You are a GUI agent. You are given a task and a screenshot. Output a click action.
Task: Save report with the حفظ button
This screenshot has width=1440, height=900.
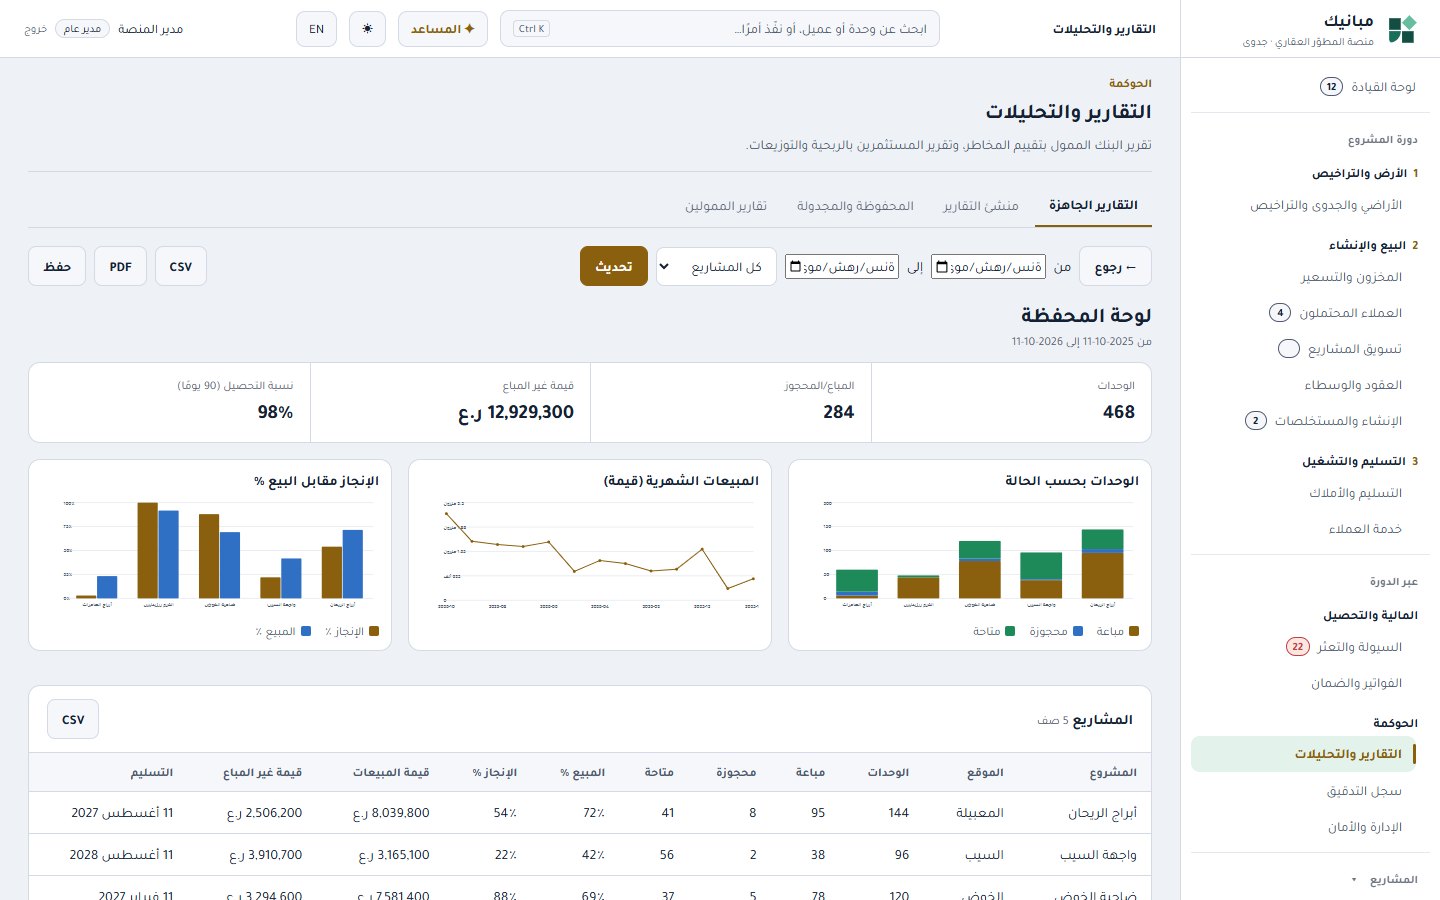pyautogui.click(x=57, y=267)
